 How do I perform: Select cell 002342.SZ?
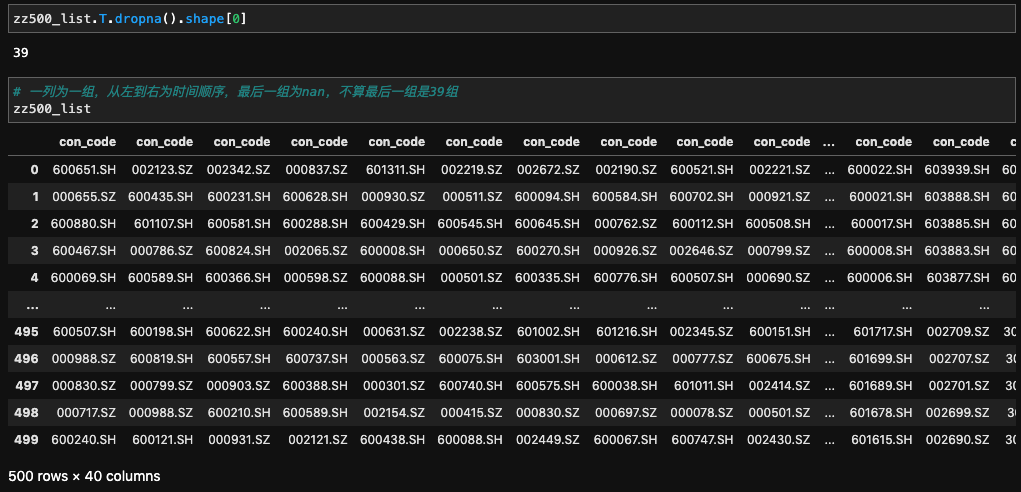238,169
